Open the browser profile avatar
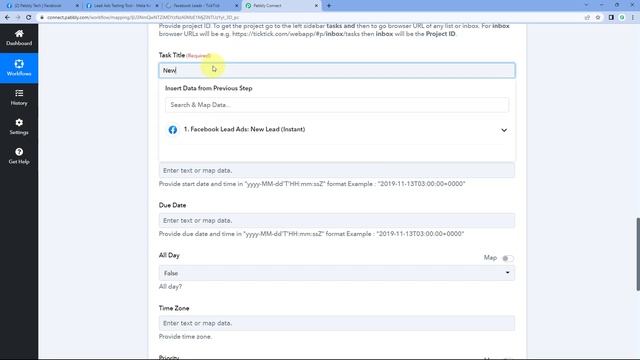This screenshot has height=360, width=640. (x=622, y=17)
